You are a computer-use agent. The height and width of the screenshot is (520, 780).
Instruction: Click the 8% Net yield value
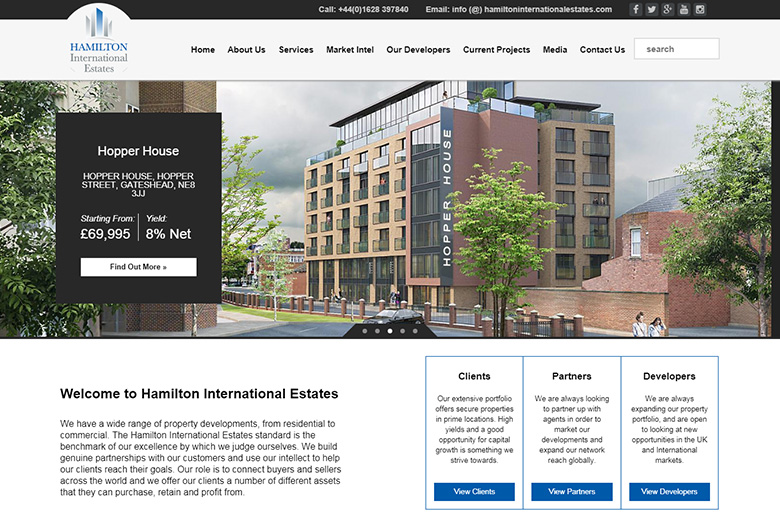(x=168, y=234)
